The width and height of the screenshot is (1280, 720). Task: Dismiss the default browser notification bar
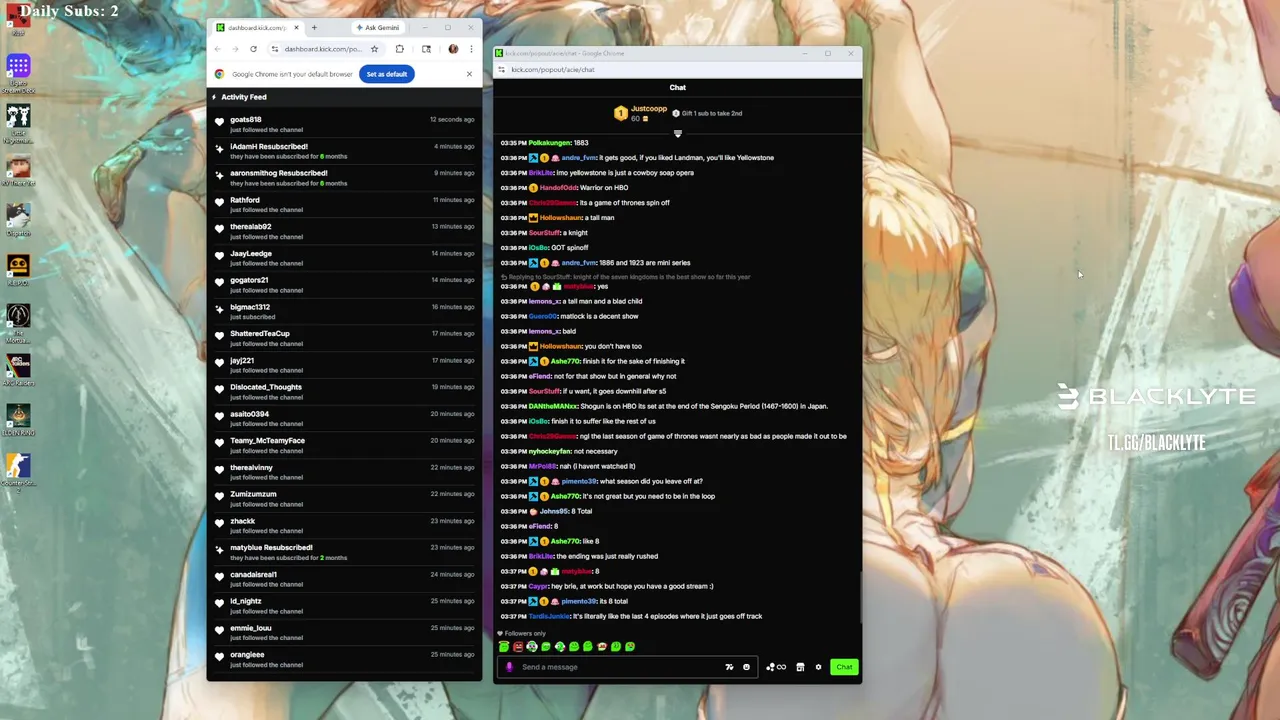coord(469,74)
